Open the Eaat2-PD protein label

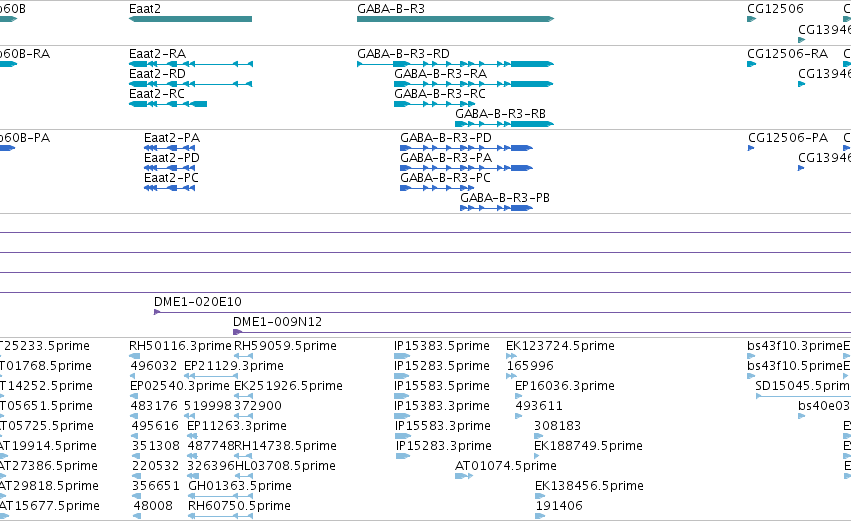pos(172,158)
